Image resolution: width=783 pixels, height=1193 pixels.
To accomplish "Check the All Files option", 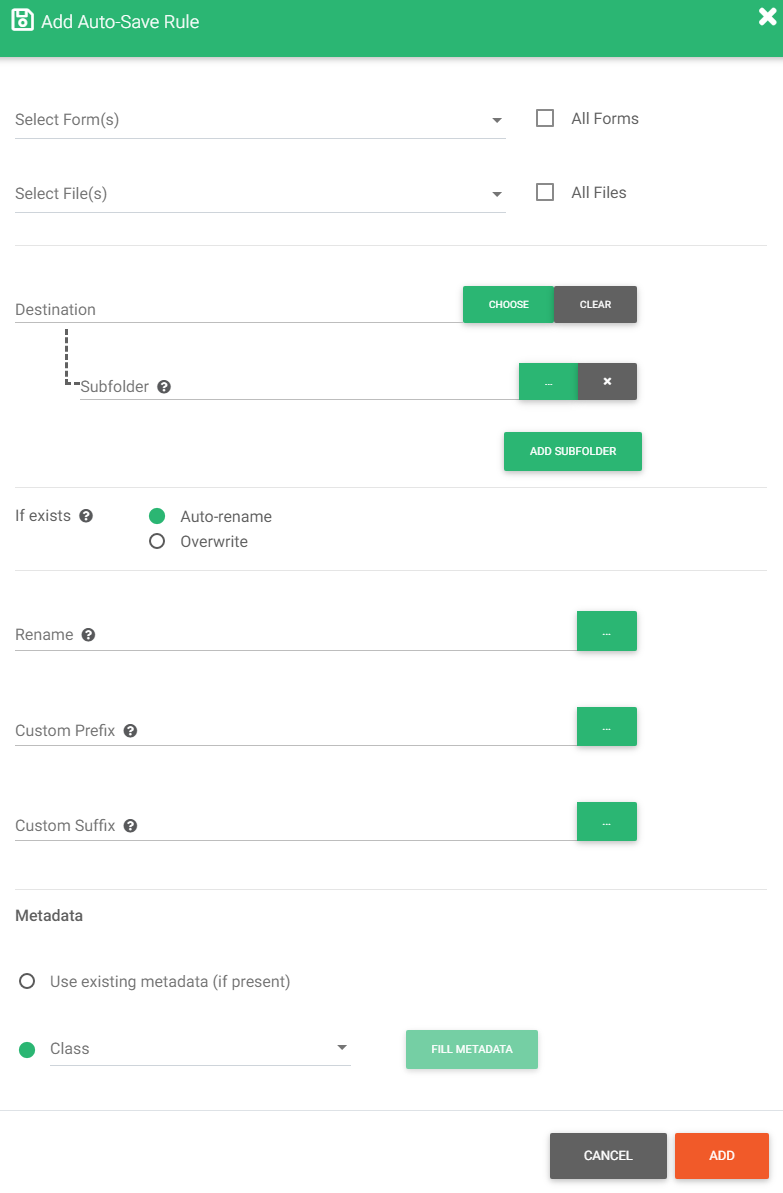I will click(544, 191).
